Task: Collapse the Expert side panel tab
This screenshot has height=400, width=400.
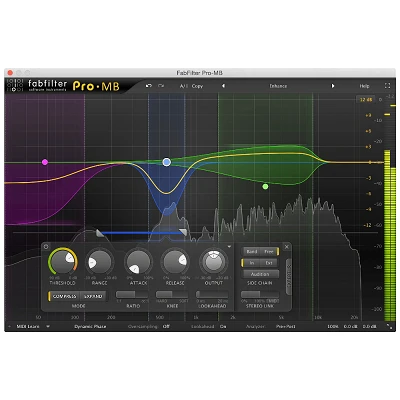Action: tap(289, 277)
